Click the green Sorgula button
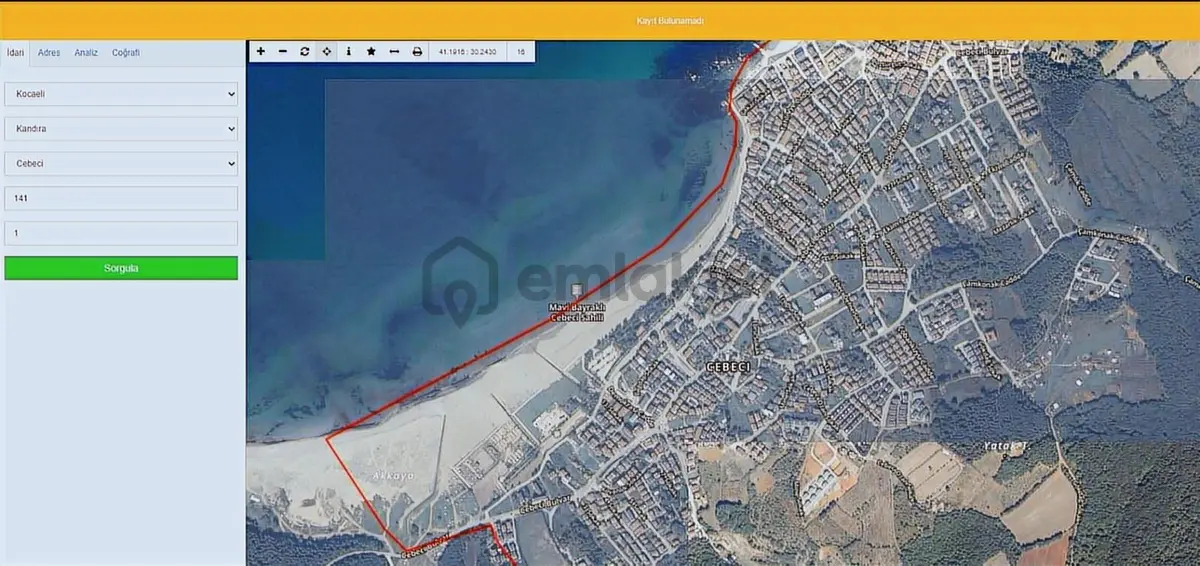The width and height of the screenshot is (1200, 566). pyautogui.click(x=121, y=268)
